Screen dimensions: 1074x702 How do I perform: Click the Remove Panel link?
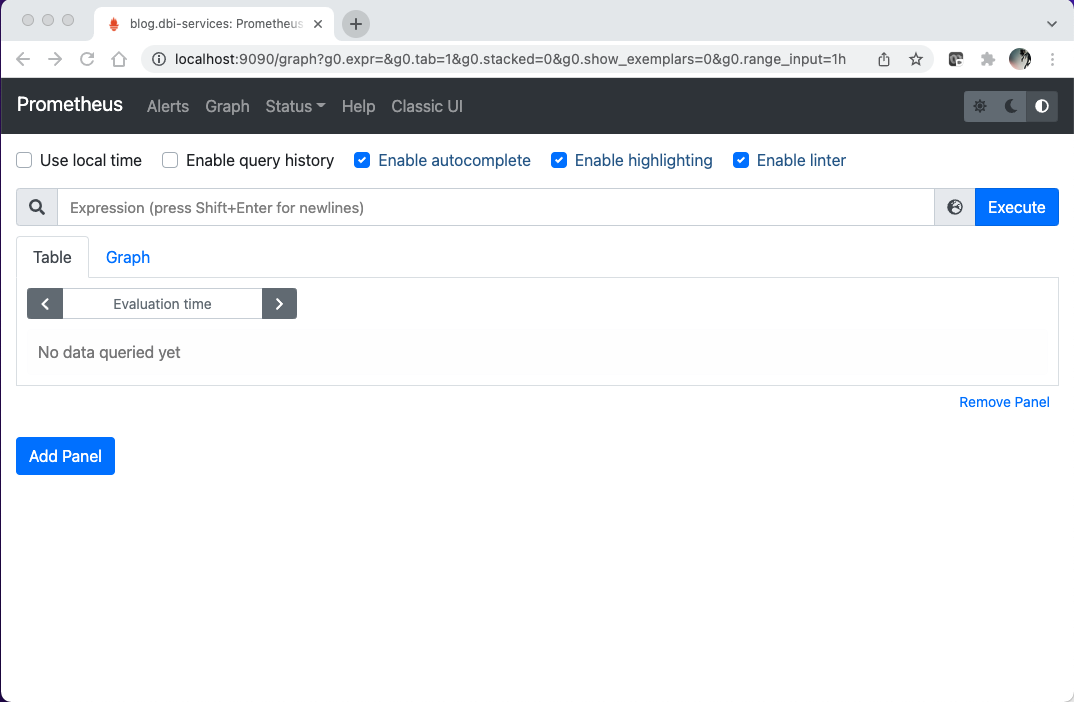[x=1004, y=402]
